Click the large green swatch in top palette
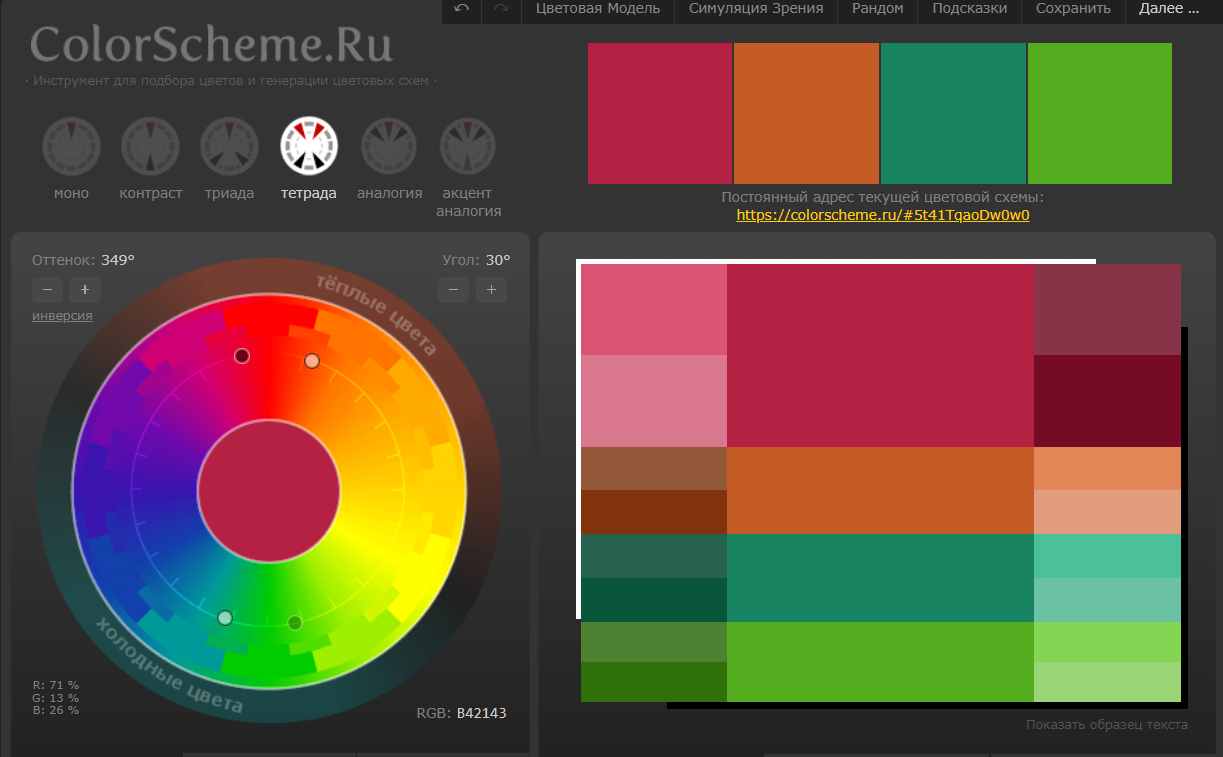 (x=1099, y=113)
